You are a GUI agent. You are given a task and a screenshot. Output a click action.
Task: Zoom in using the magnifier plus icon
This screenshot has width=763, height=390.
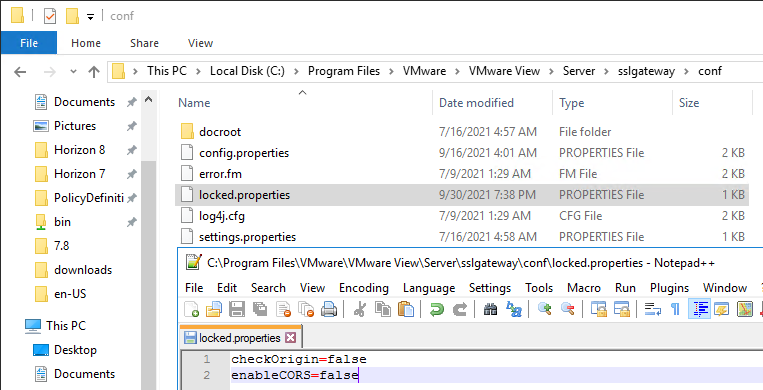point(544,309)
